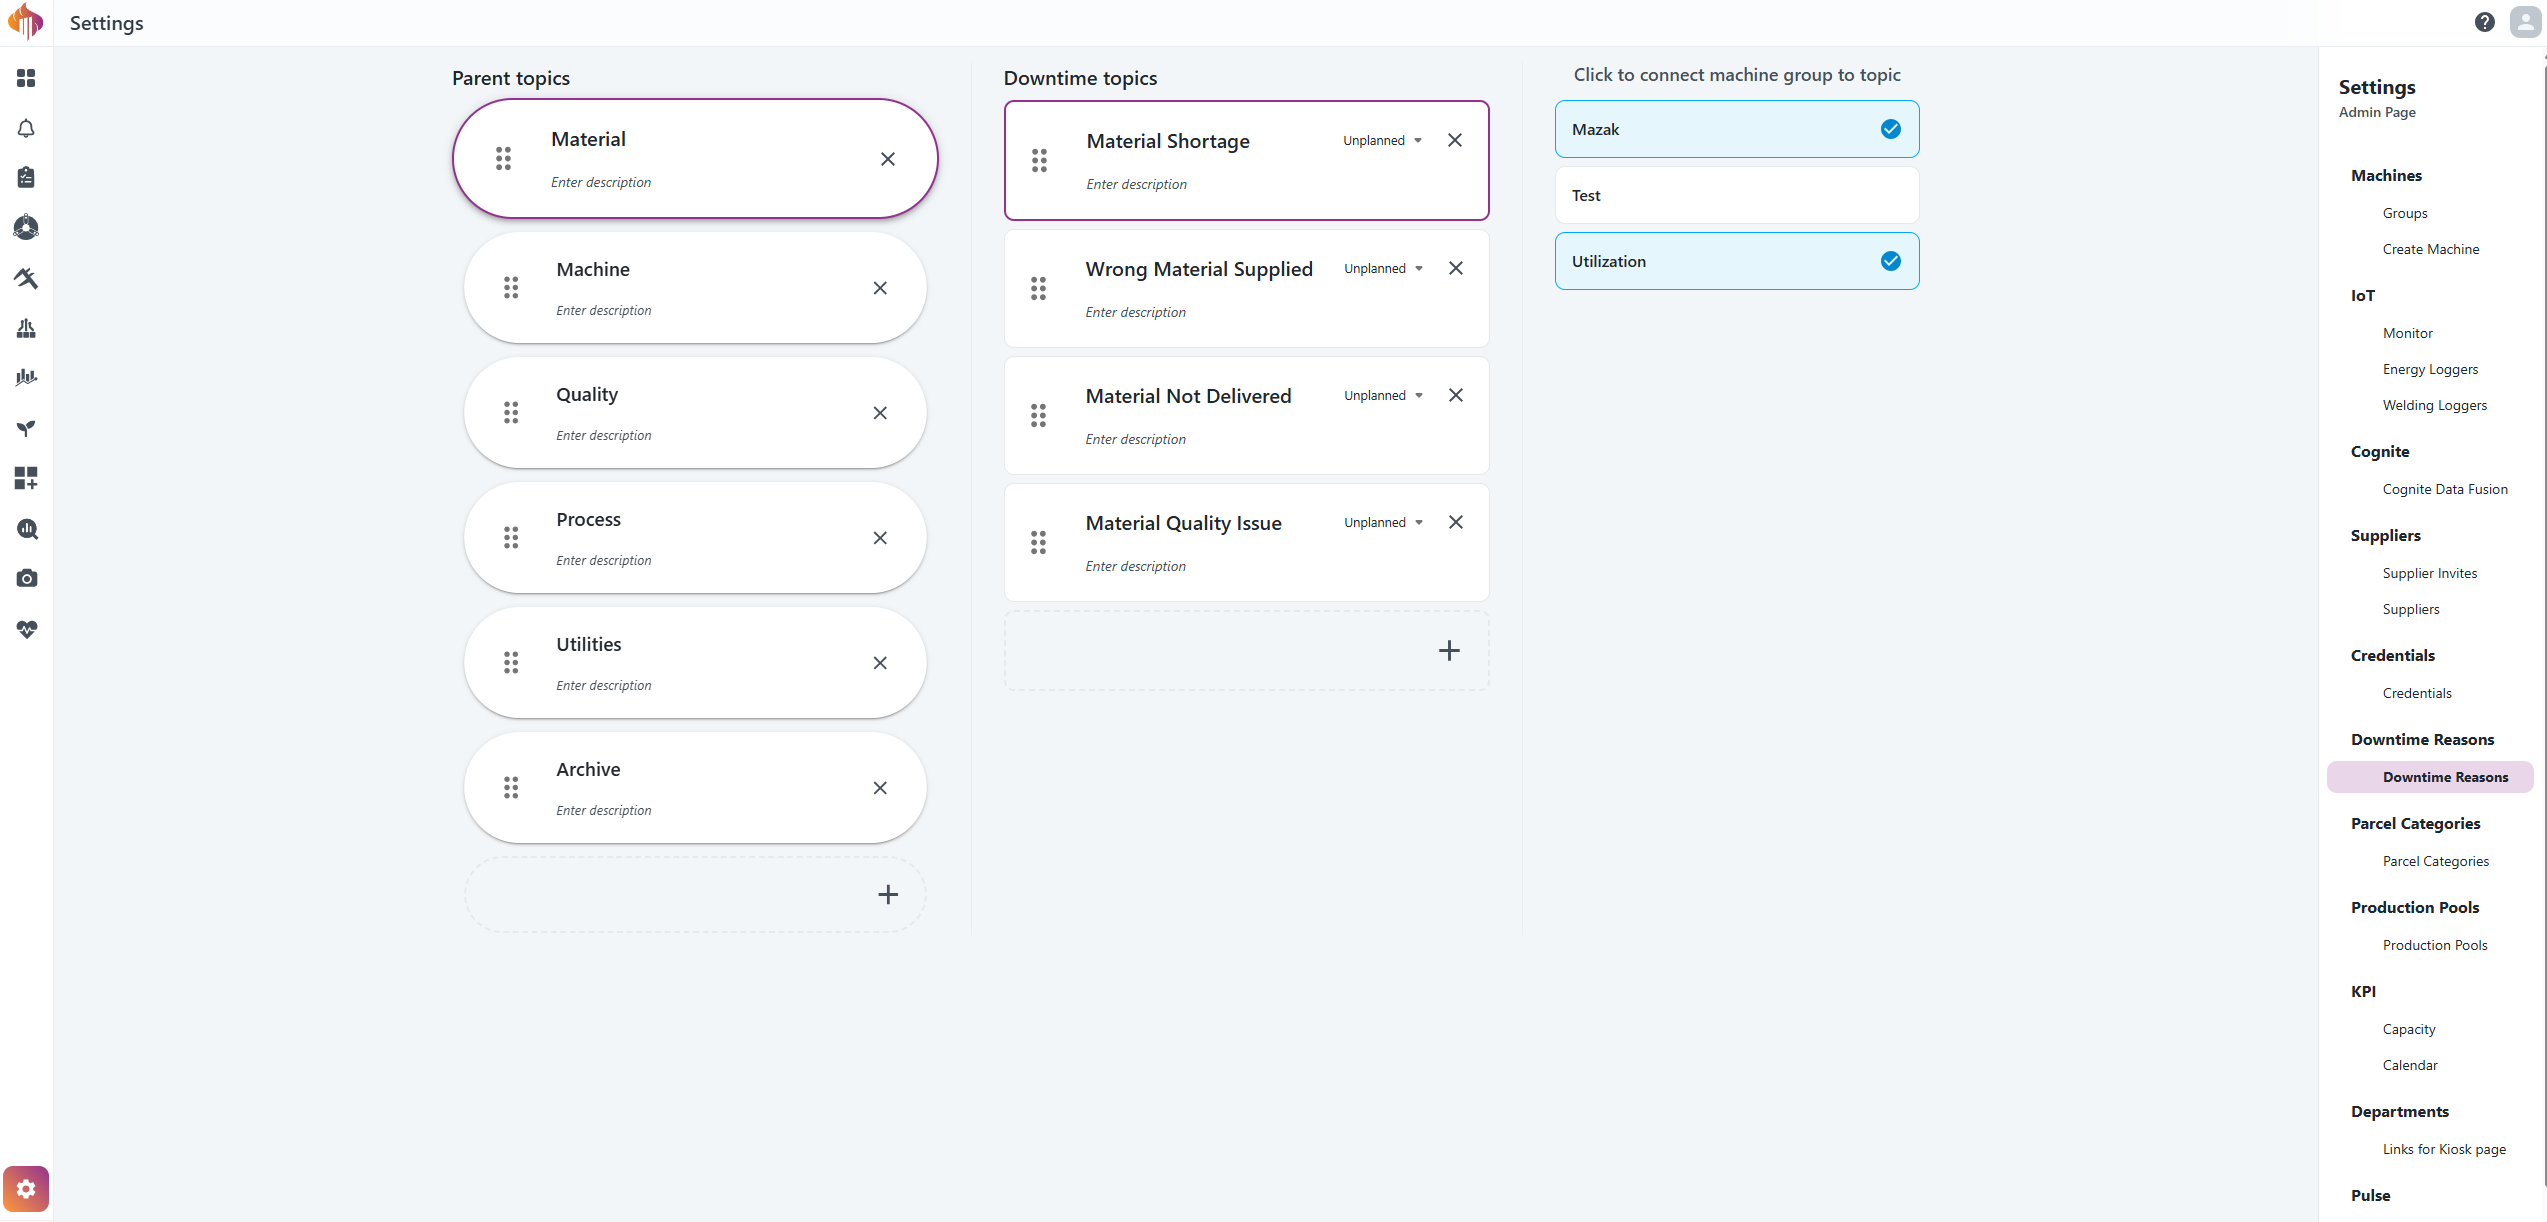Open the notifications bell icon in sidebar
Image resolution: width=2547 pixels, height=1222 pixels.
(x=26, y=128)
